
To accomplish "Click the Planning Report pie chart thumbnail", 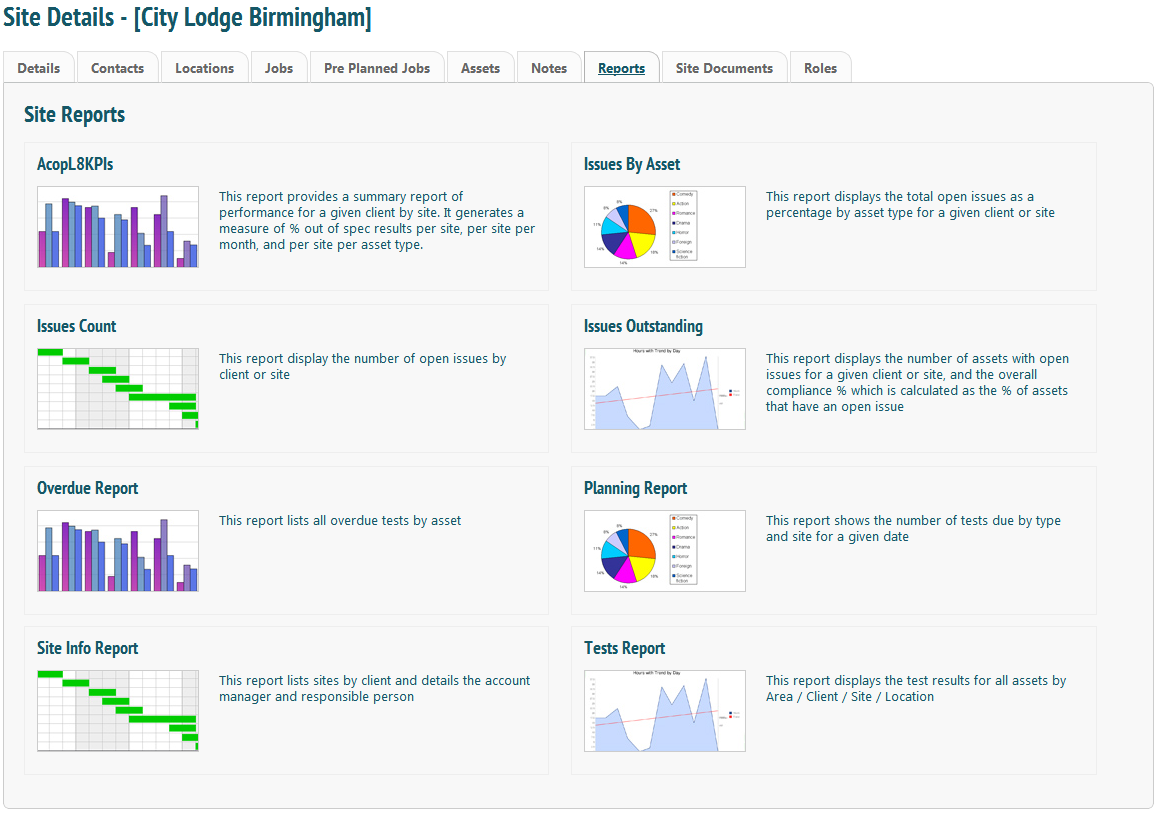I will click(x=665, y=550).
